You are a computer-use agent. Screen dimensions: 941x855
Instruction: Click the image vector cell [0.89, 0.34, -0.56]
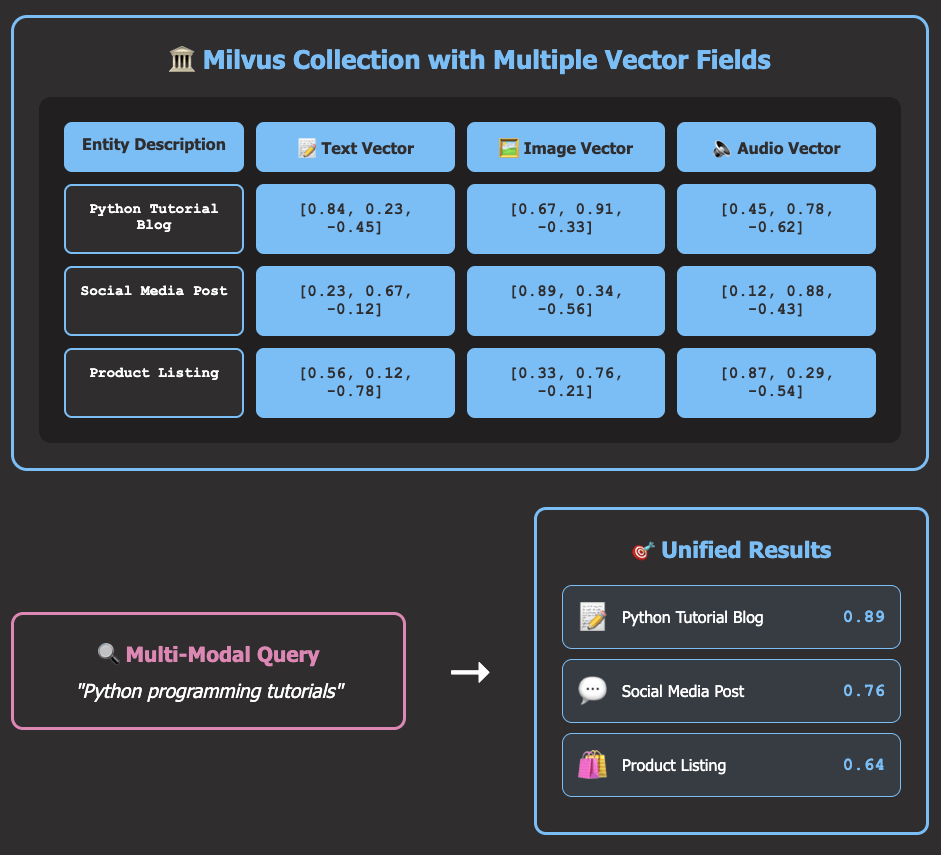click(566, 300)
